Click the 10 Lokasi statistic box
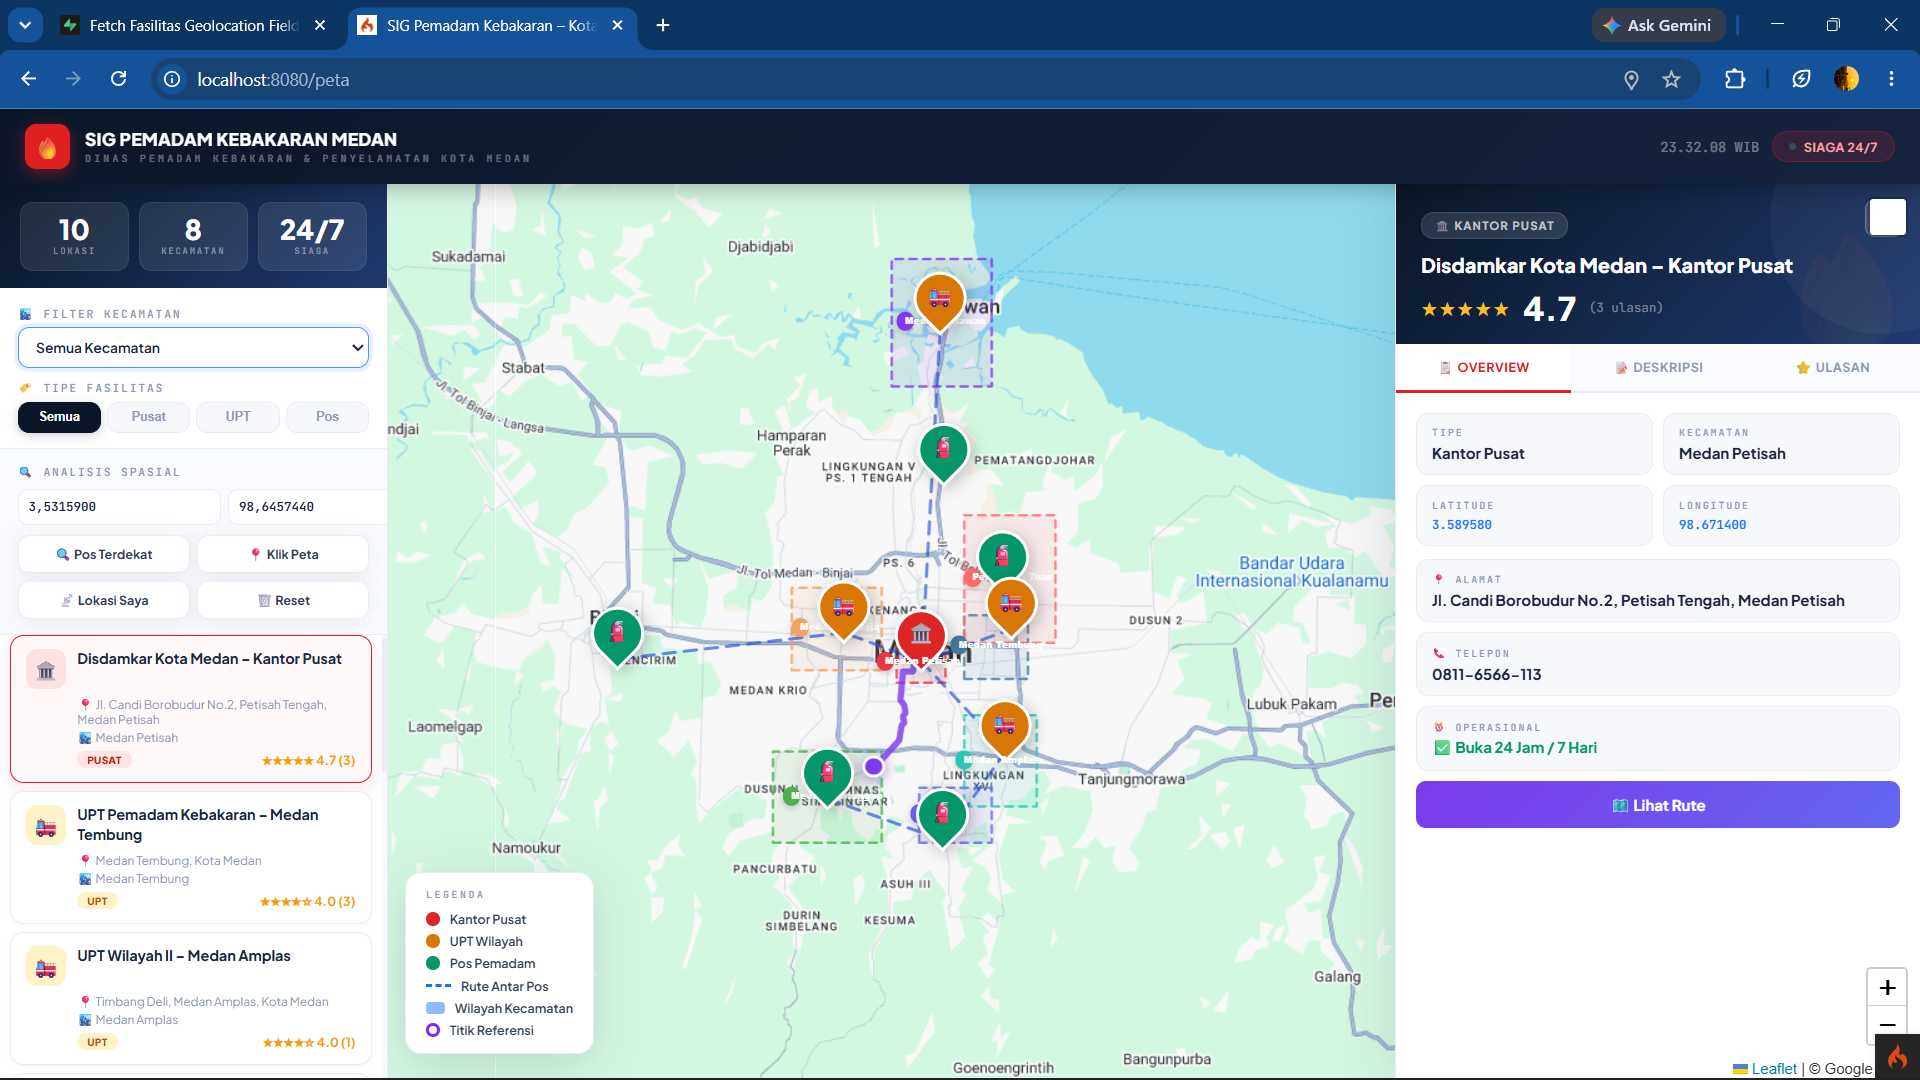 pyautogui.click(x=74, y=236)
